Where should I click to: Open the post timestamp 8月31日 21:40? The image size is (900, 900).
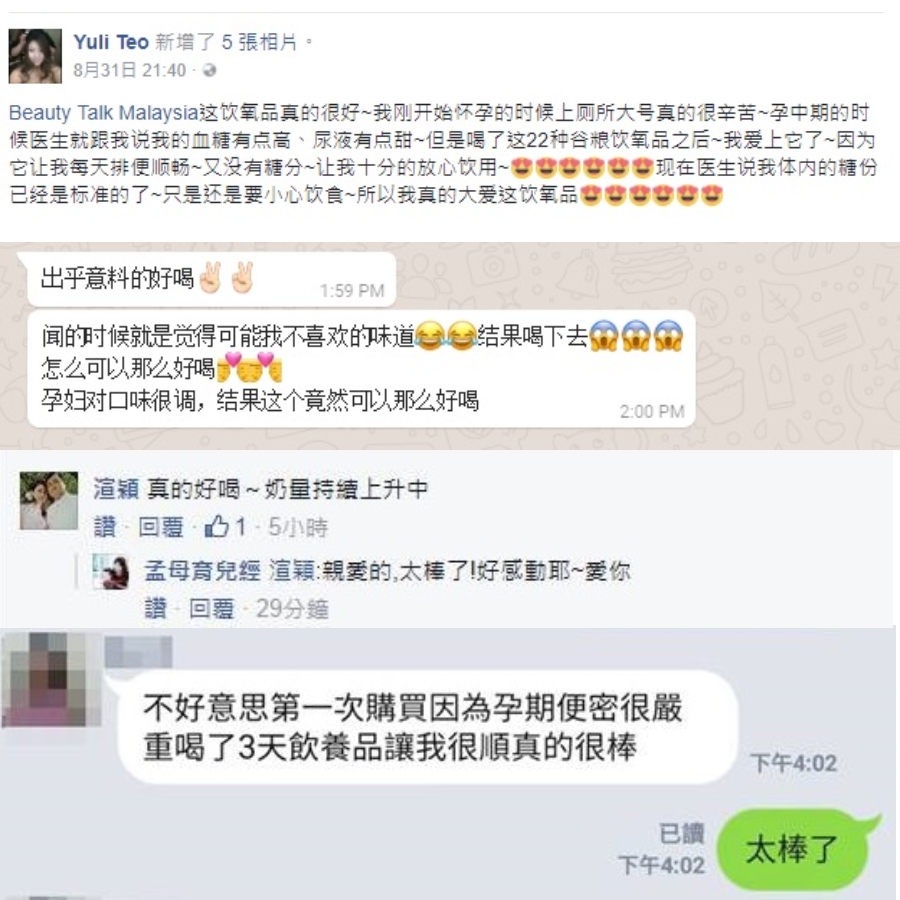pos(130,70)
